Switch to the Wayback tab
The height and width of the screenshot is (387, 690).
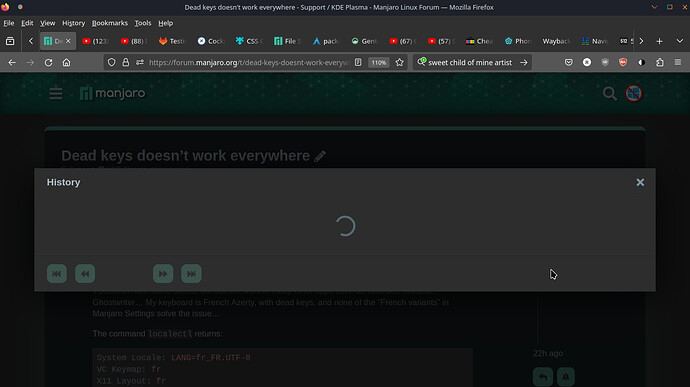pyautogui.click(x=556, y=41)
